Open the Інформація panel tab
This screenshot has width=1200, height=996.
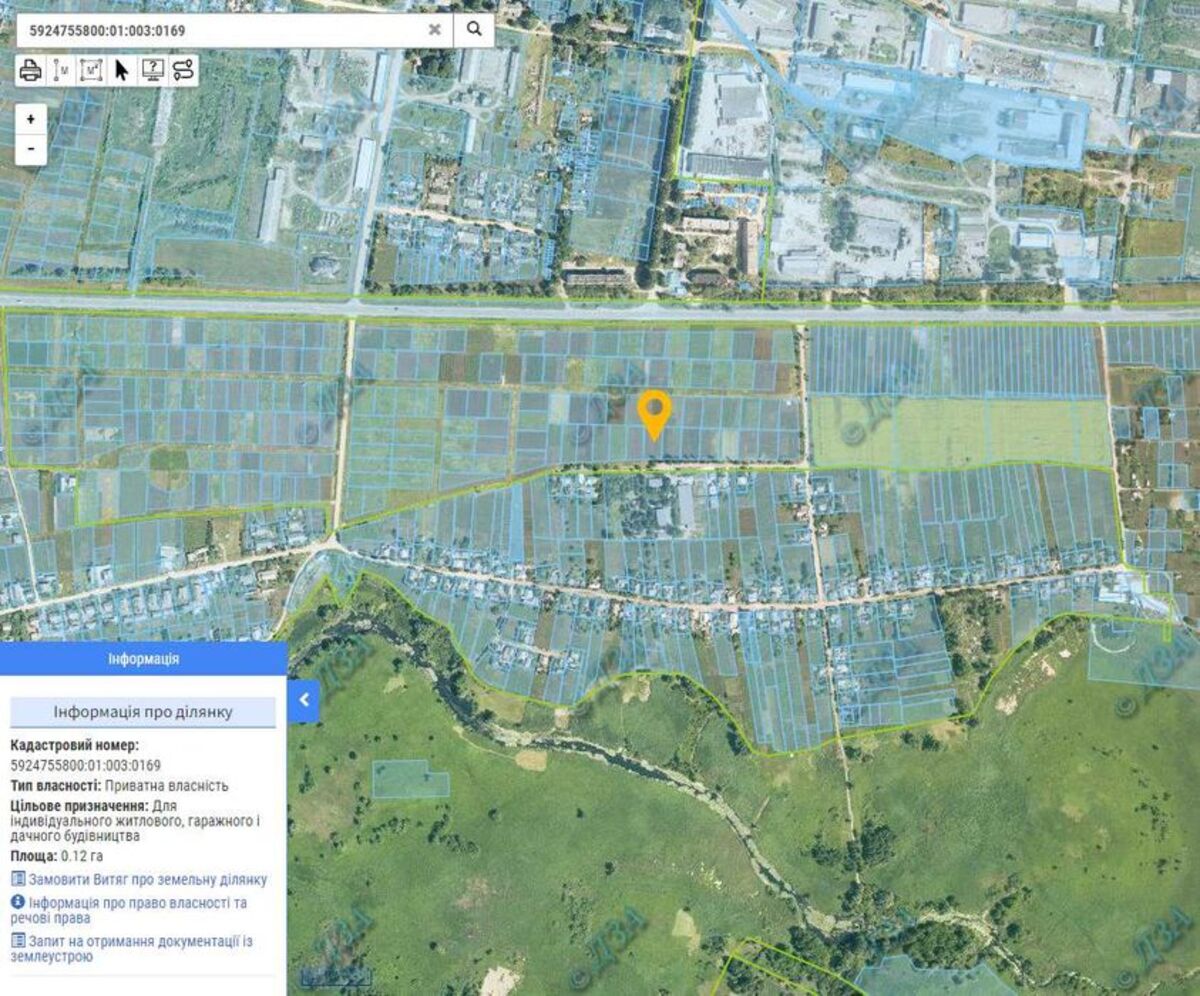(143, 660)
